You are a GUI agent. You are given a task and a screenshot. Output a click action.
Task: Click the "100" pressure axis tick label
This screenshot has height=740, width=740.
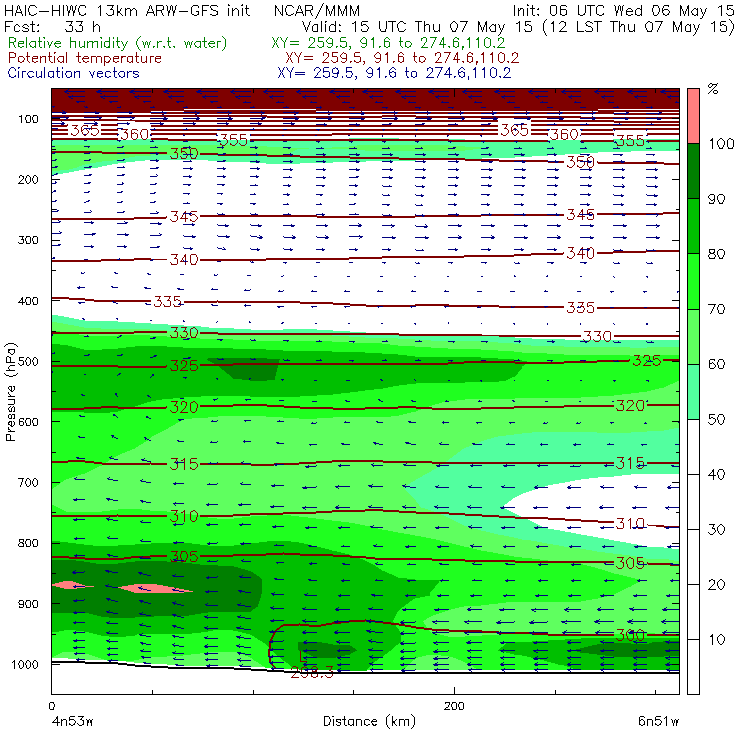pyautogui.click(x=28, y=119)
